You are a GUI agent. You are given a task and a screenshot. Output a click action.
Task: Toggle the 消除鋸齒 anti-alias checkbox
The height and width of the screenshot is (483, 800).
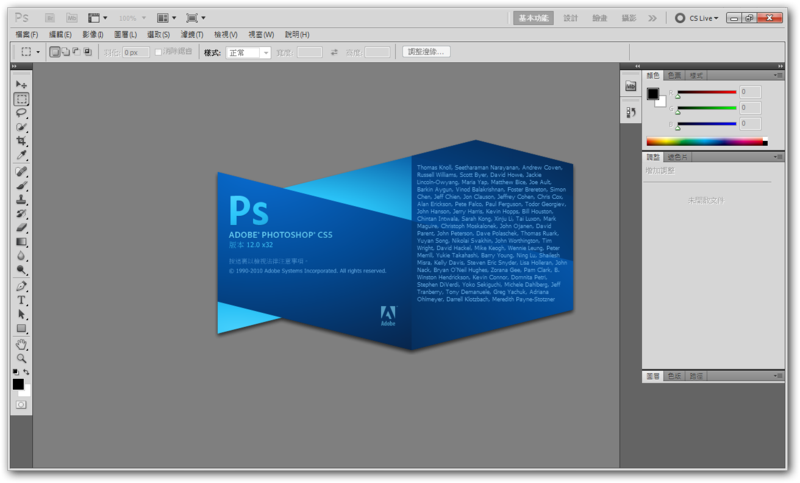click(158, 52)
